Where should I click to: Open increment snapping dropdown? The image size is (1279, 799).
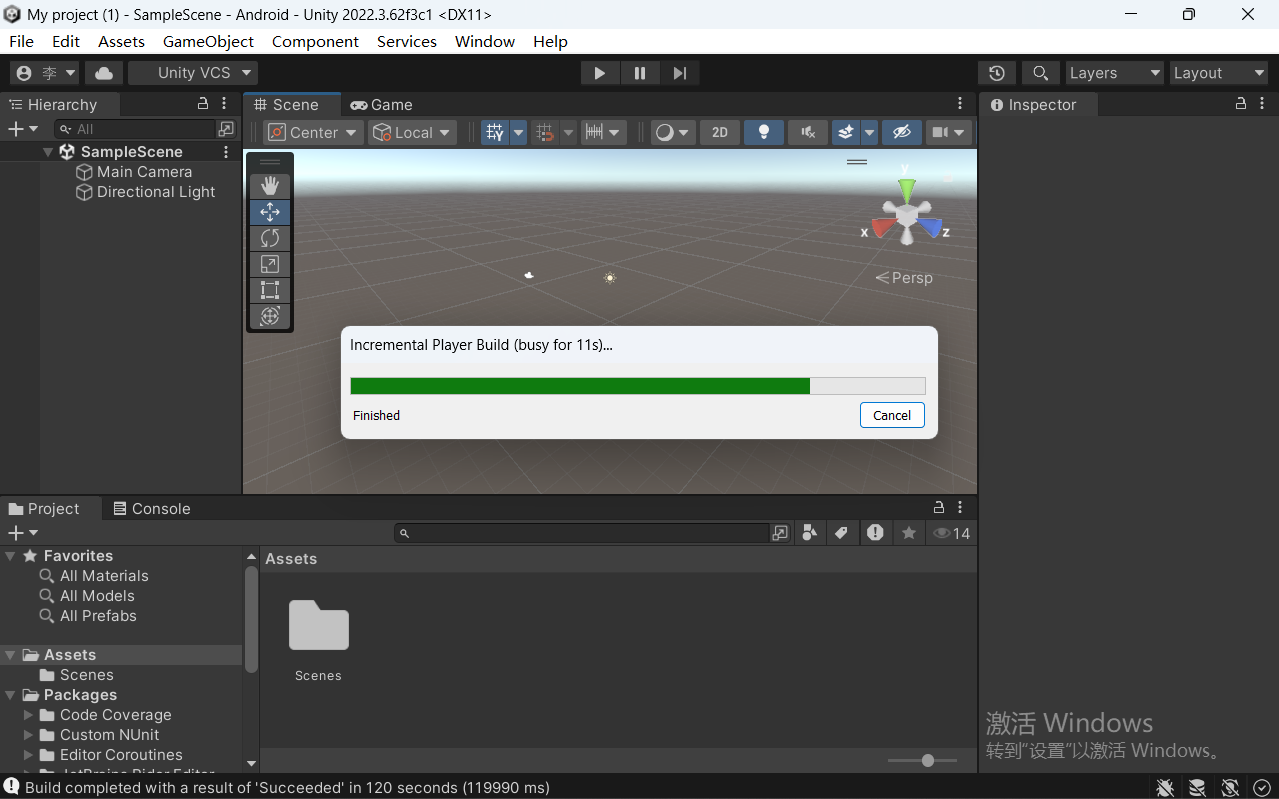click(604, 132)
